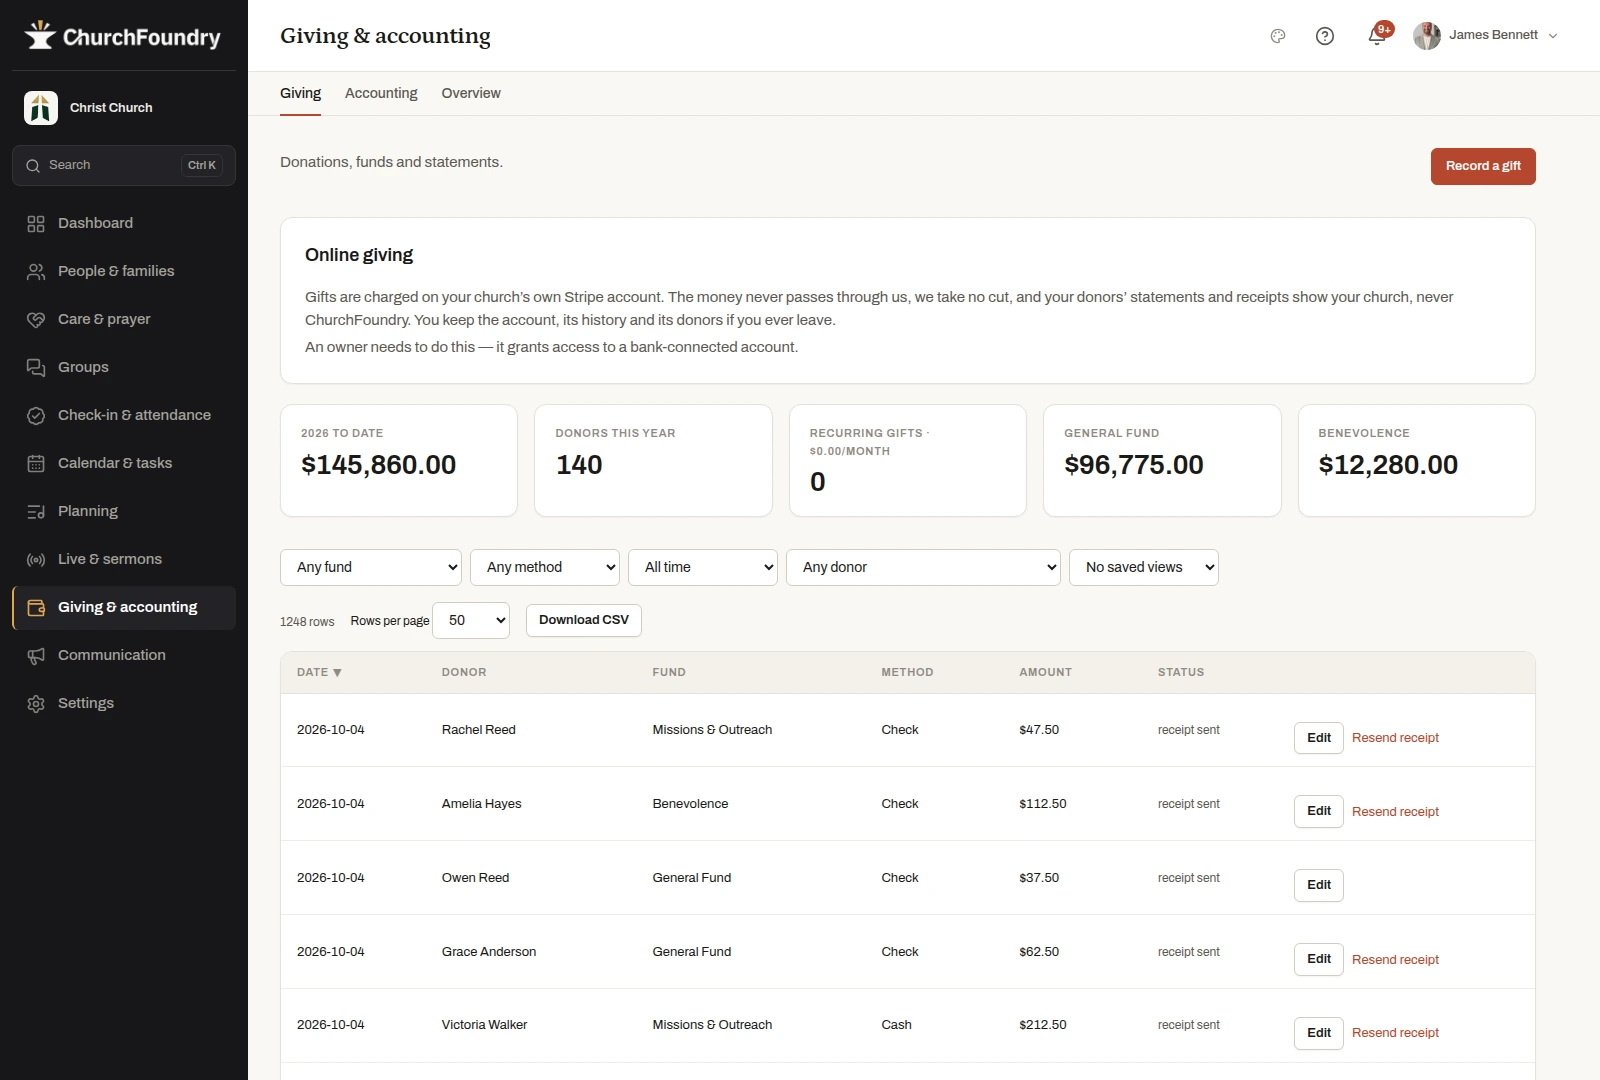Download CSV of gifts

pos(584,620)
